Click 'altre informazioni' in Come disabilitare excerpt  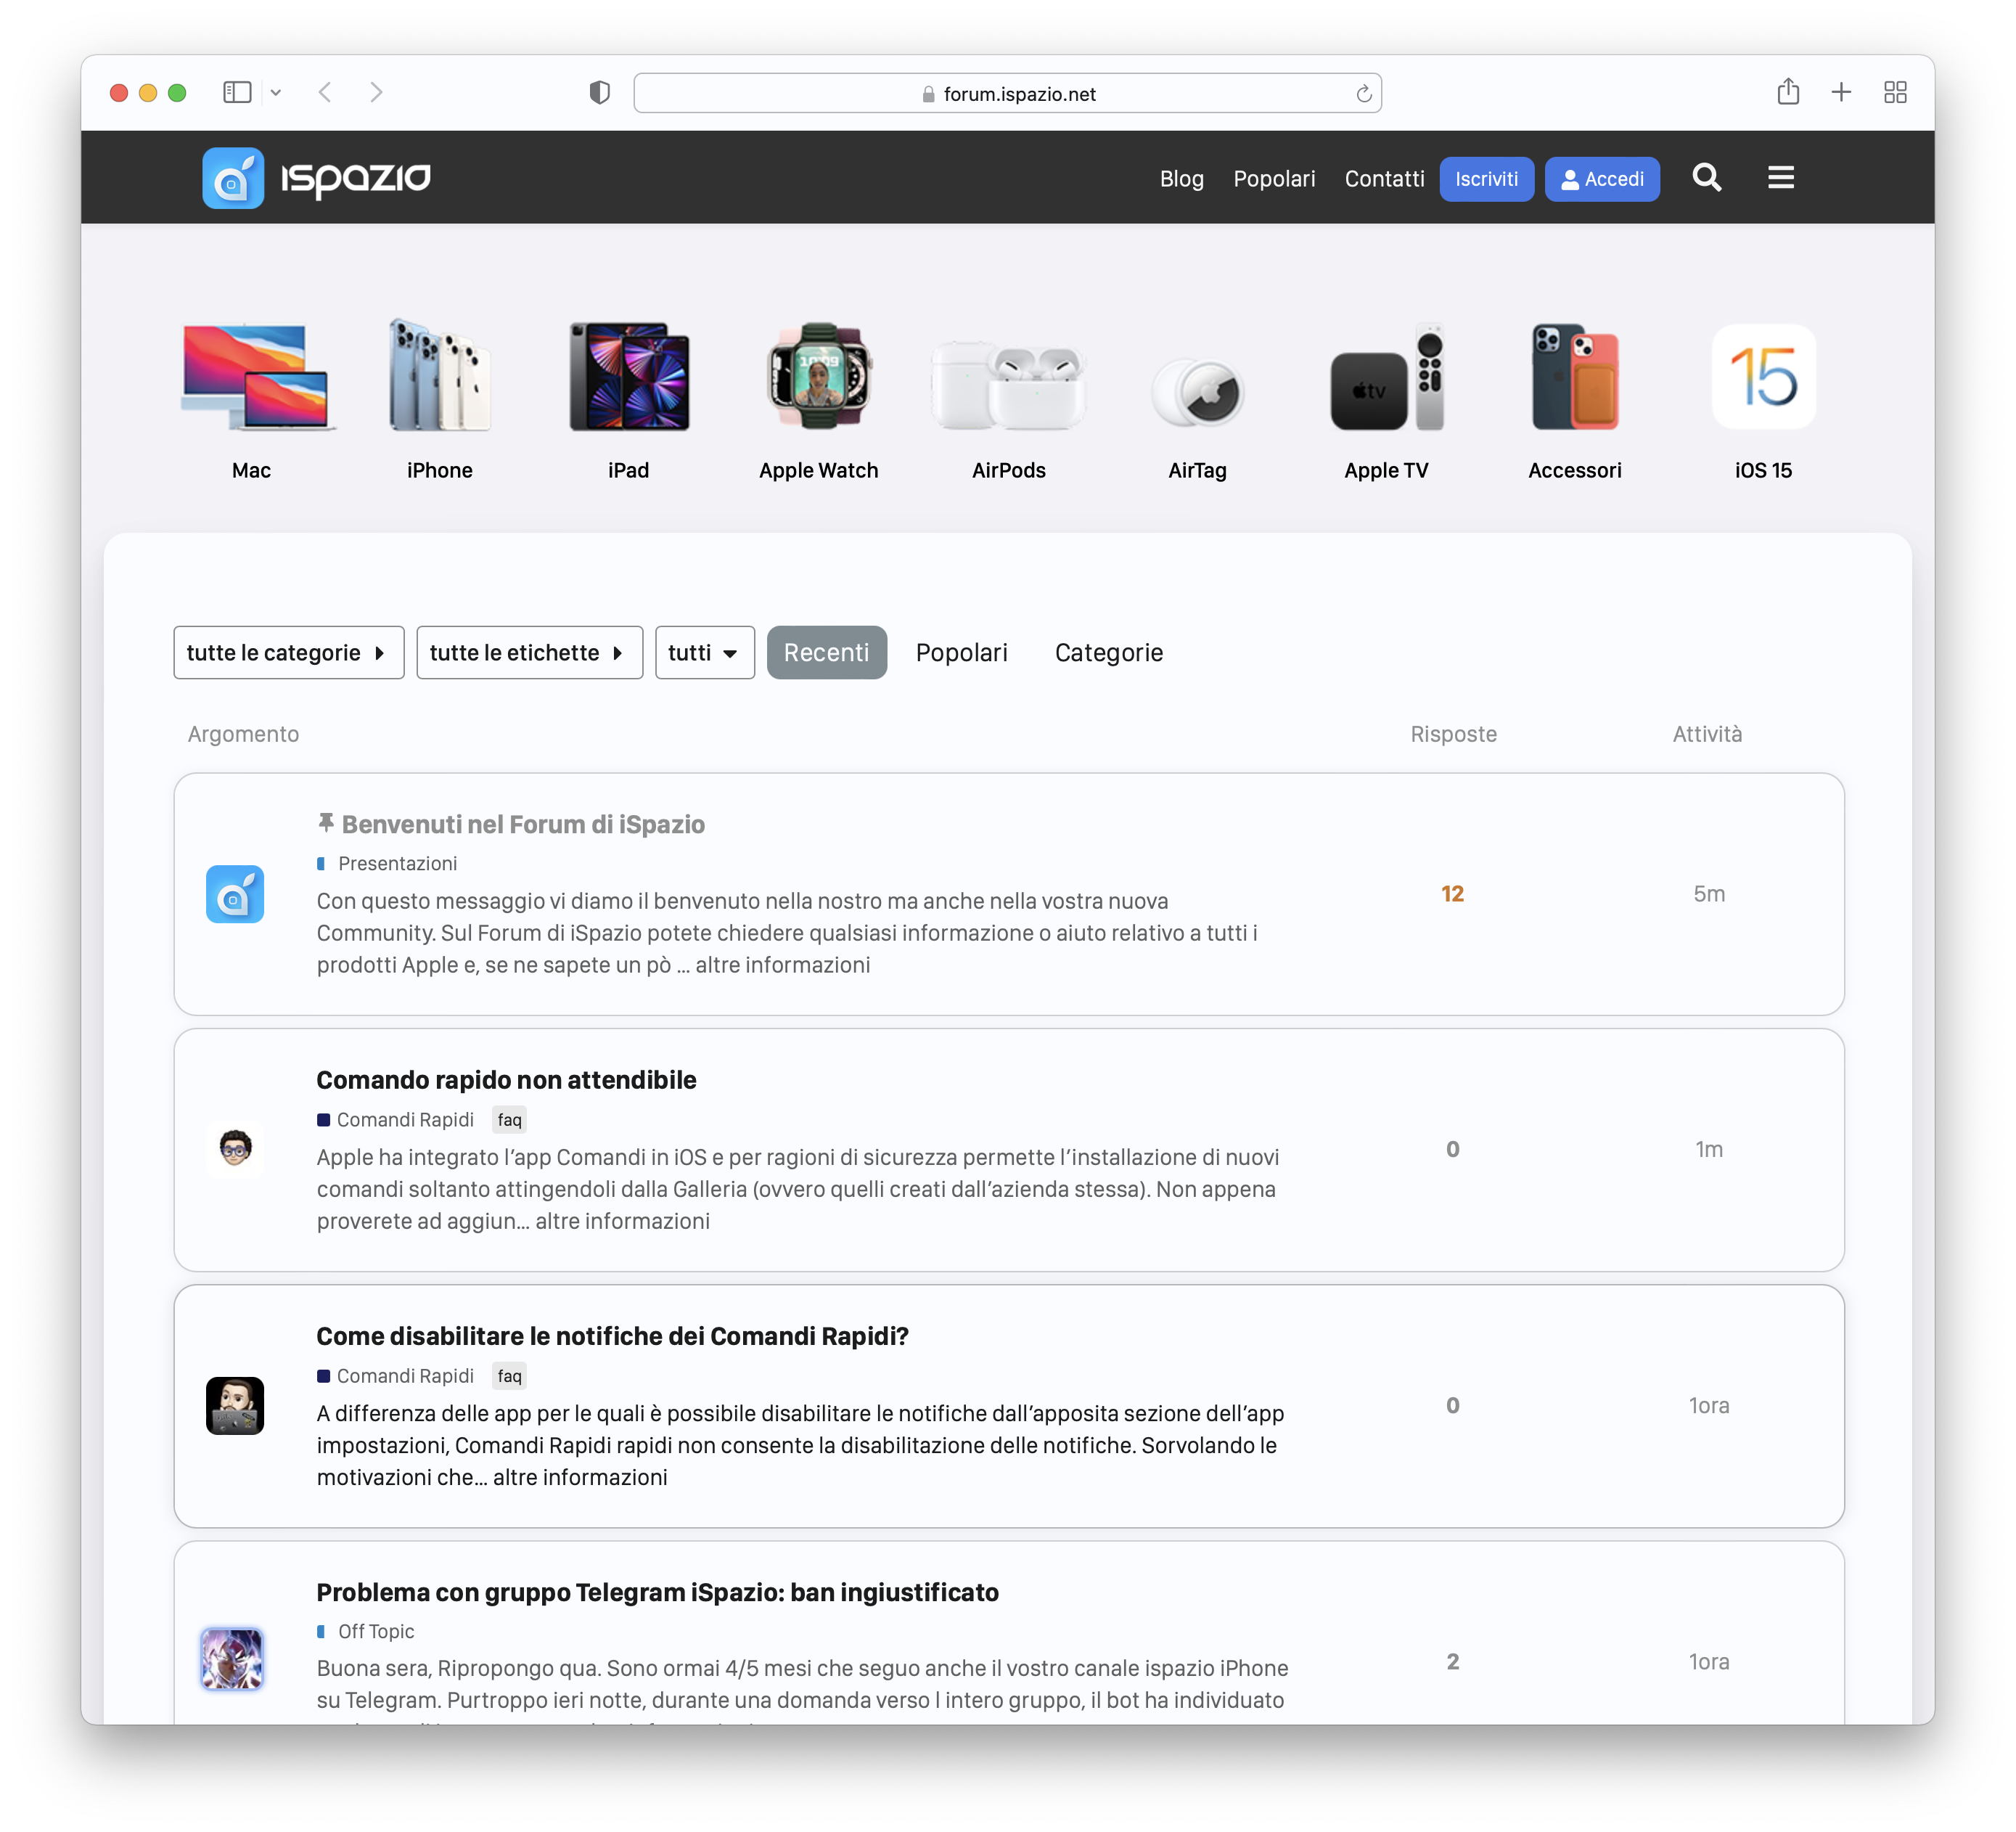580,1477
